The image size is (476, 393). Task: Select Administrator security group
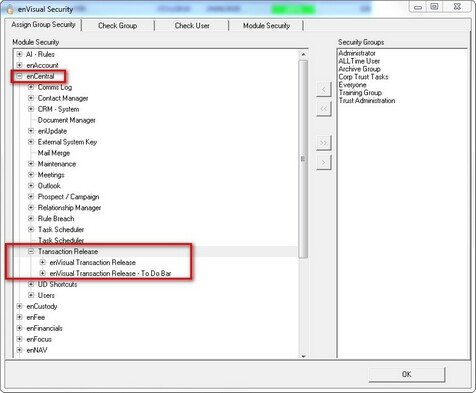coord(357,53)
